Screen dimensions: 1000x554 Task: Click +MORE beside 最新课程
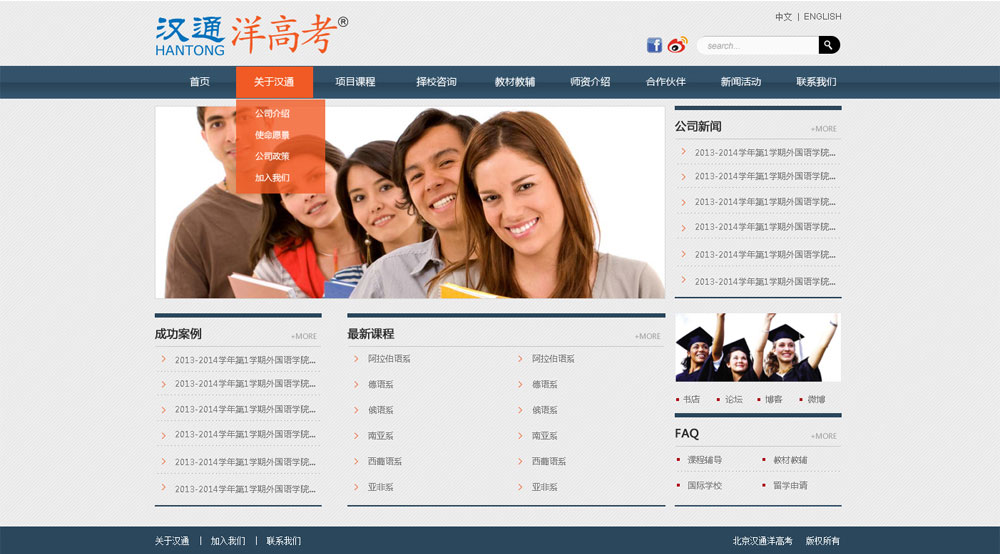pos(647,336)
